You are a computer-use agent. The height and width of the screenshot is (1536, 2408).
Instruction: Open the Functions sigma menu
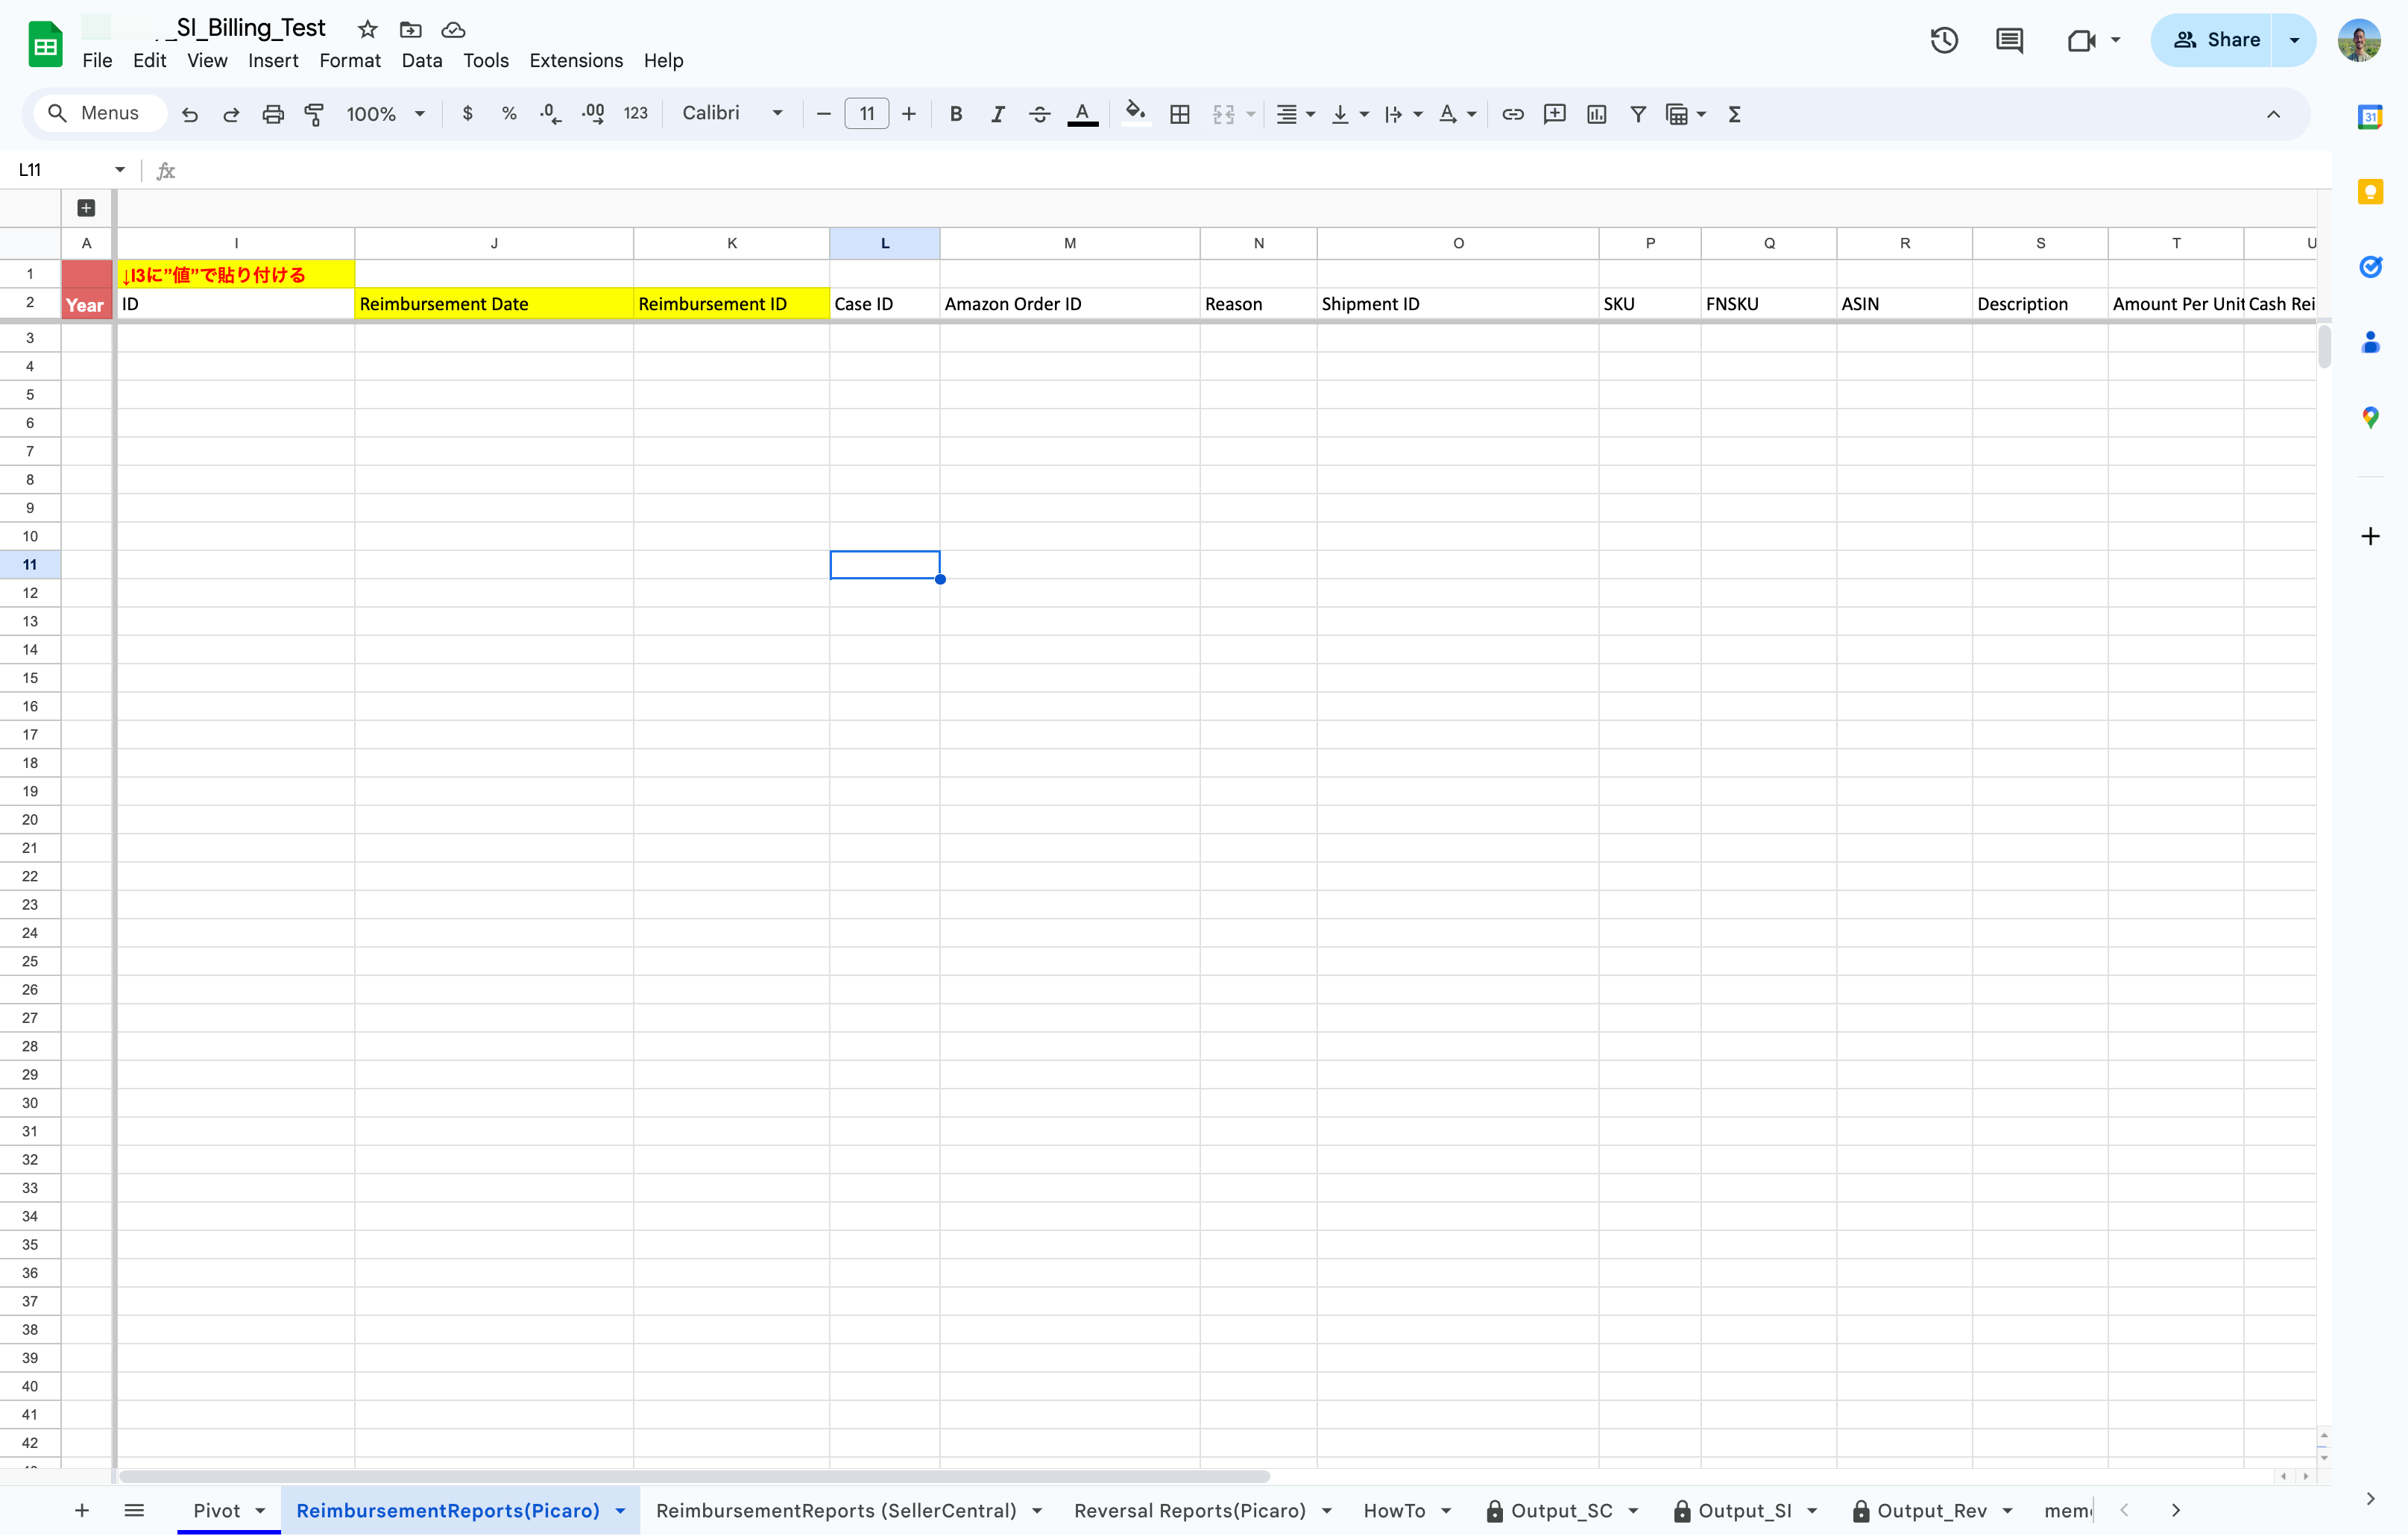(1735, 114)
